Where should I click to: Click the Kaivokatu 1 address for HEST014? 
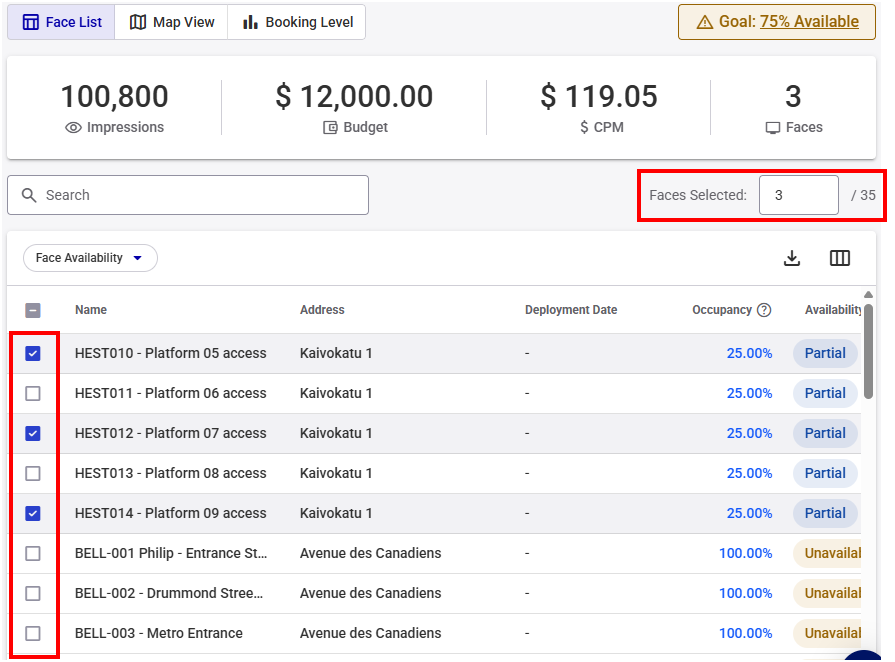point(336,513)
